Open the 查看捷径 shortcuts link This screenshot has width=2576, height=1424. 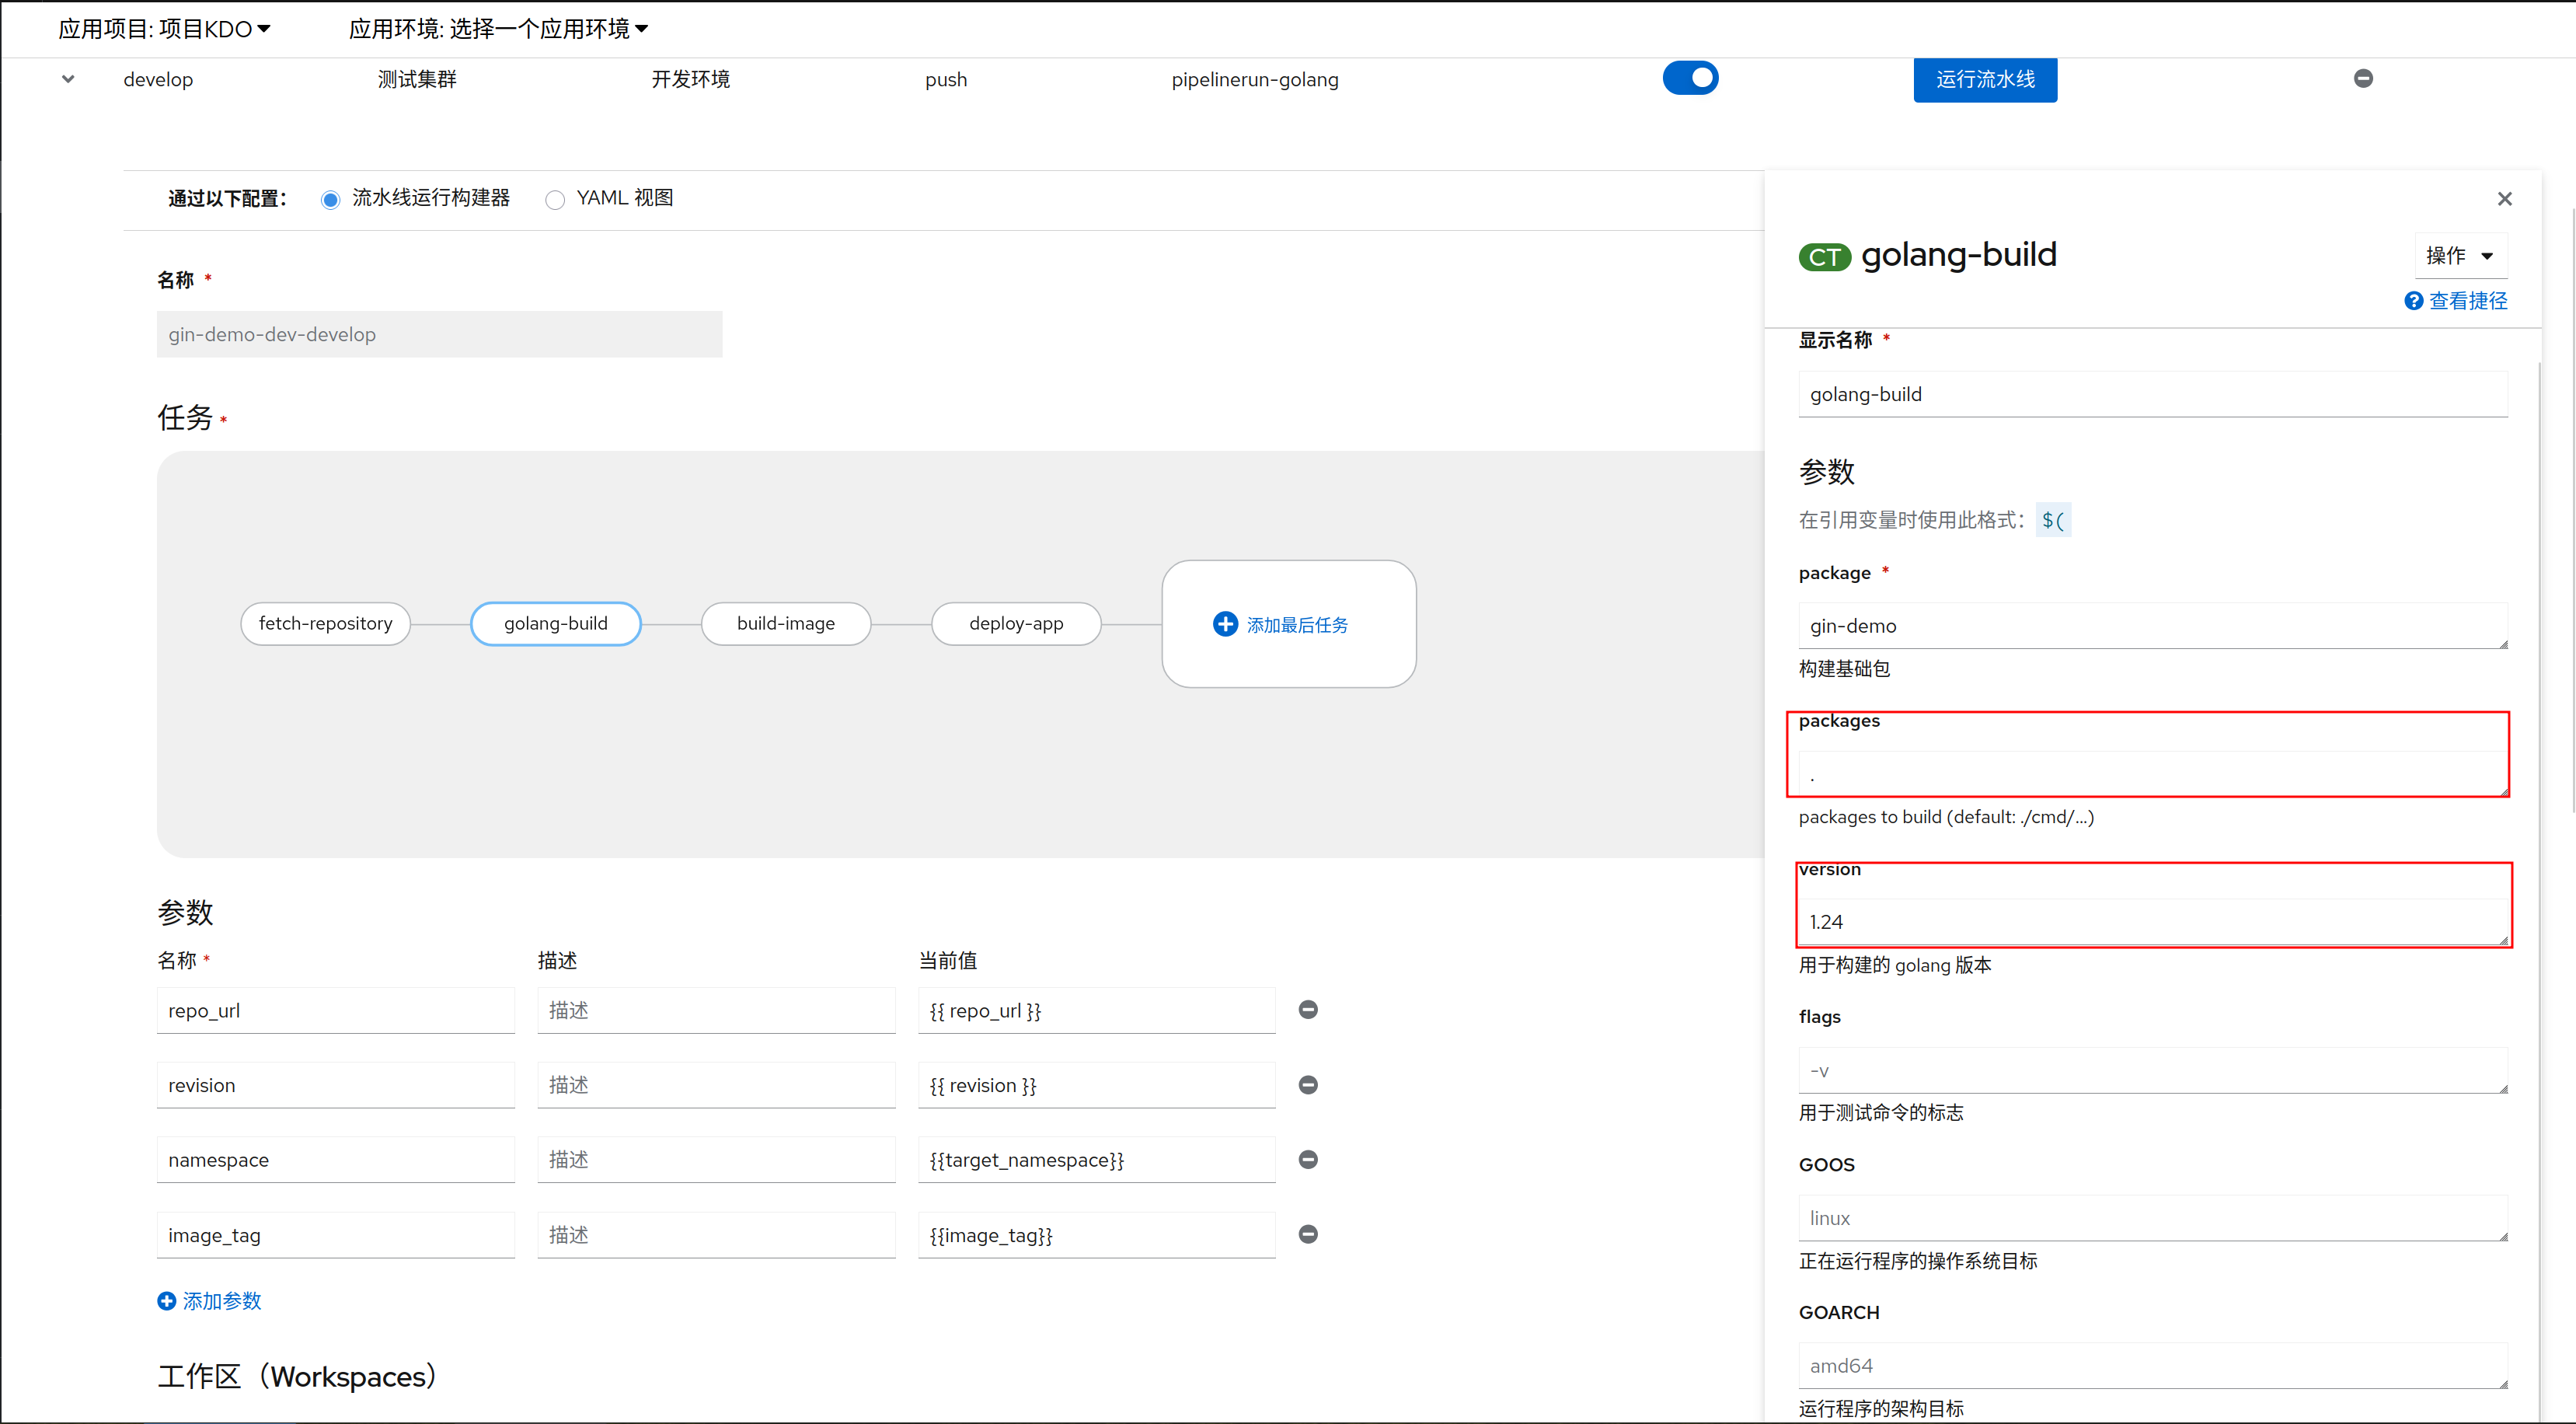click(x=2456, y=301)
